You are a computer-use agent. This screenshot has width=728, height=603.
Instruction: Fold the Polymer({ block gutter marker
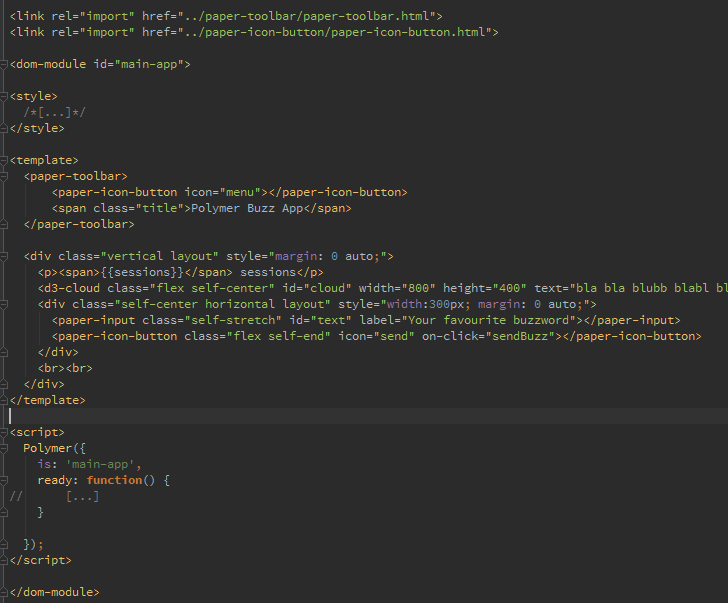(x=4, y=448)
